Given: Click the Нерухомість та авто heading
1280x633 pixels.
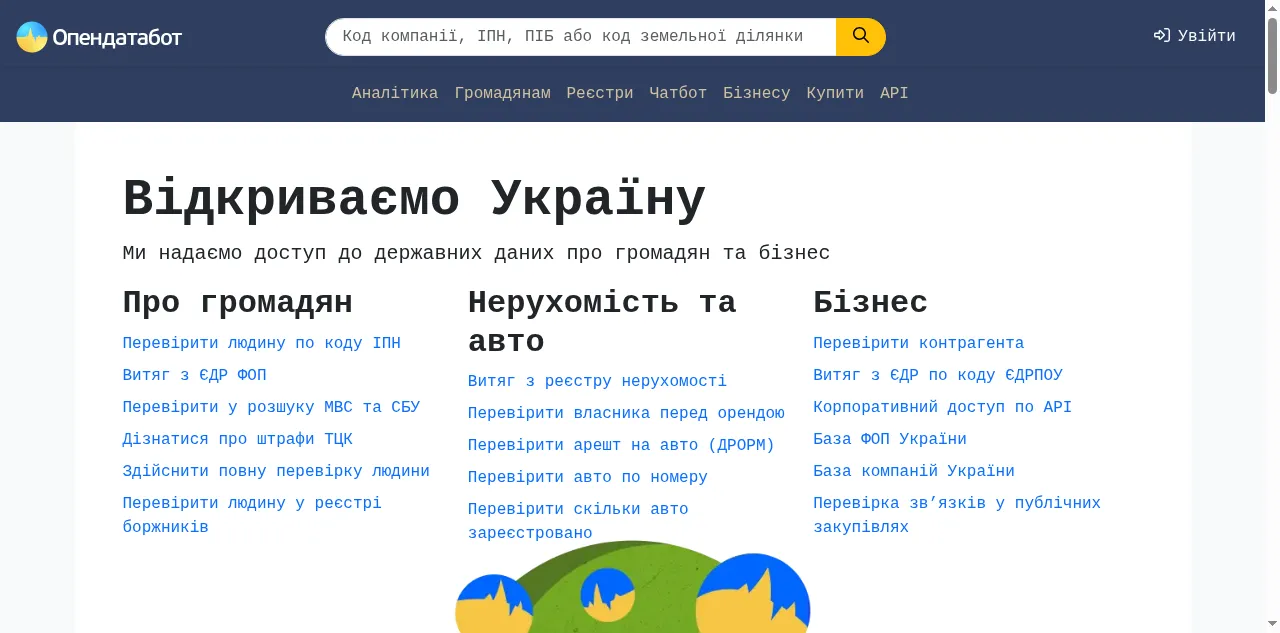Looking at the screenshot, I should click(602, 321).
